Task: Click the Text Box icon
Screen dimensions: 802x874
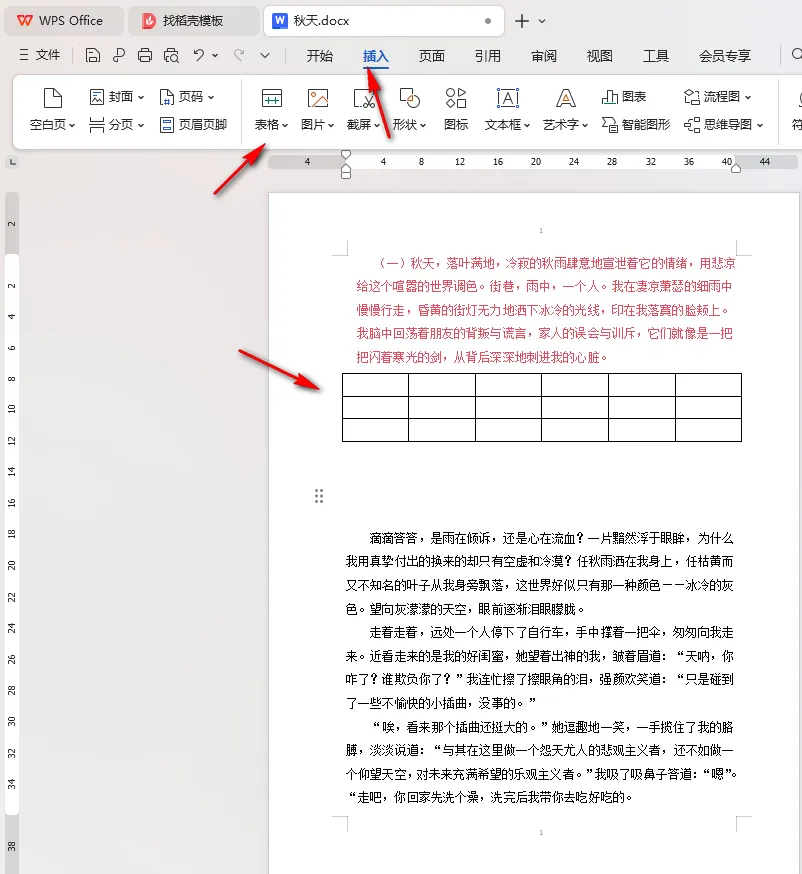Action: point(508,98)
